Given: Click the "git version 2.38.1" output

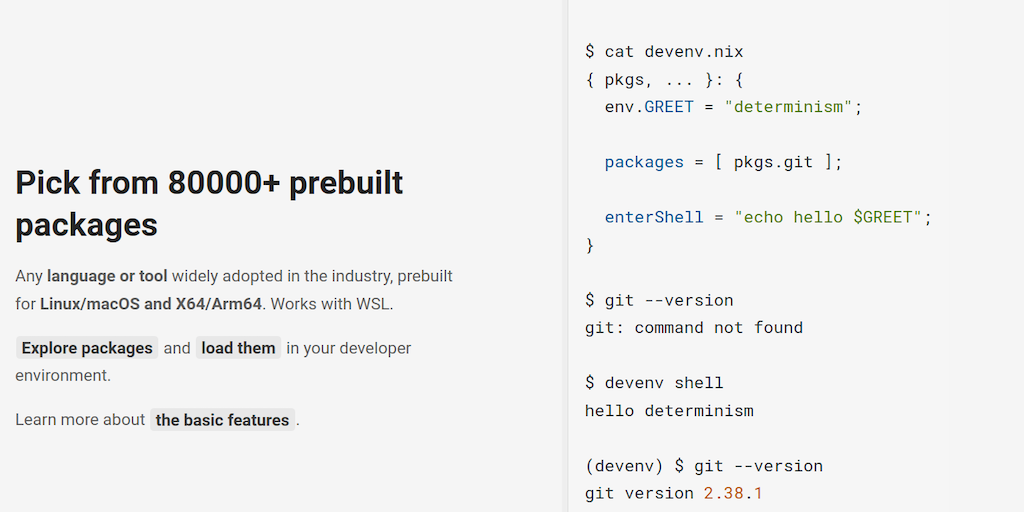Looking at the screenshot, I should click(673, 493).
